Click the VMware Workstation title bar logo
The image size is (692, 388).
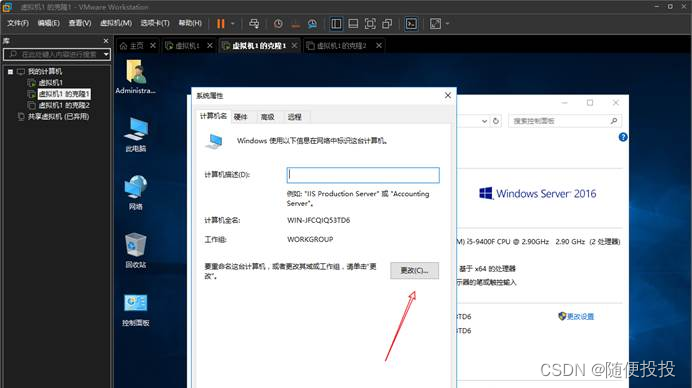tap(7, 7)
